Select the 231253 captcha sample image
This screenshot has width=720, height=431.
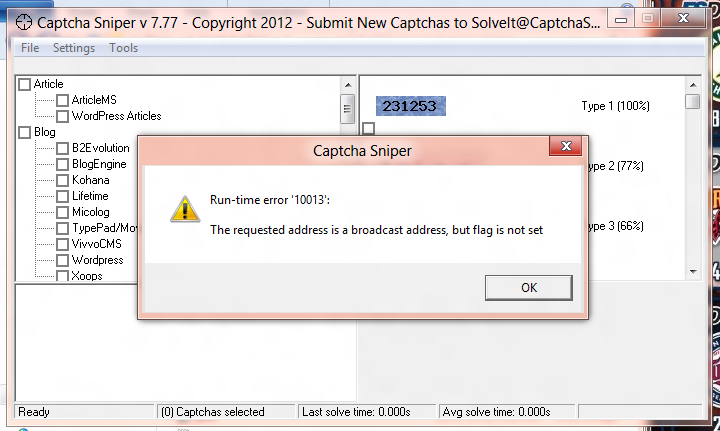(x=411, y=106)
